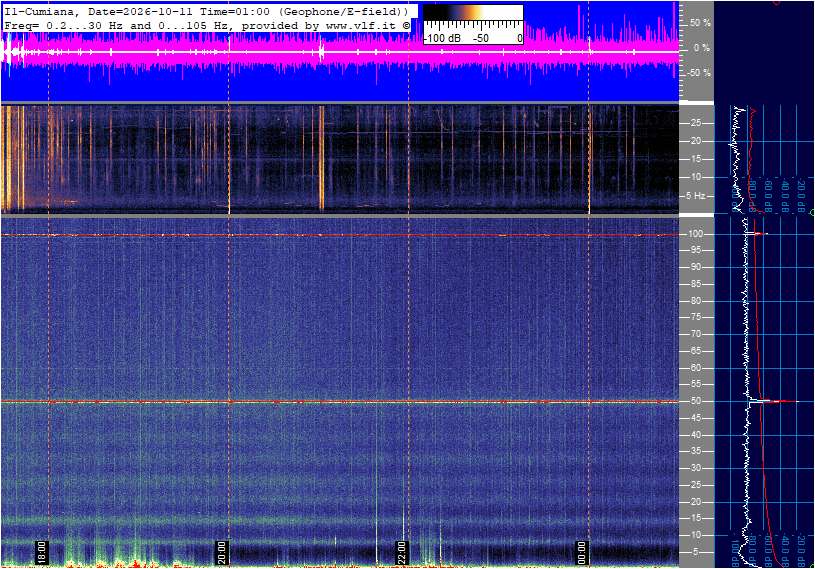This screenshot has height=569, width=815.
Task: Click the '30' Hz tick on the lower scale
Action: 695,468
